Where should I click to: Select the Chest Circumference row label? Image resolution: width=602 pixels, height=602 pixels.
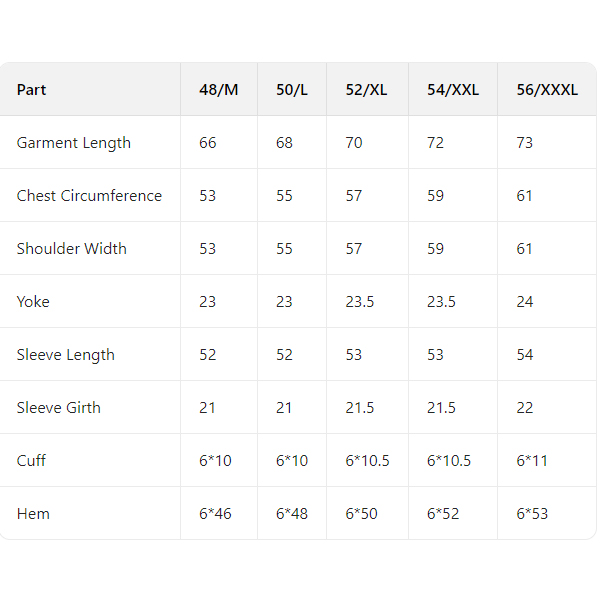tap(89, 196)
